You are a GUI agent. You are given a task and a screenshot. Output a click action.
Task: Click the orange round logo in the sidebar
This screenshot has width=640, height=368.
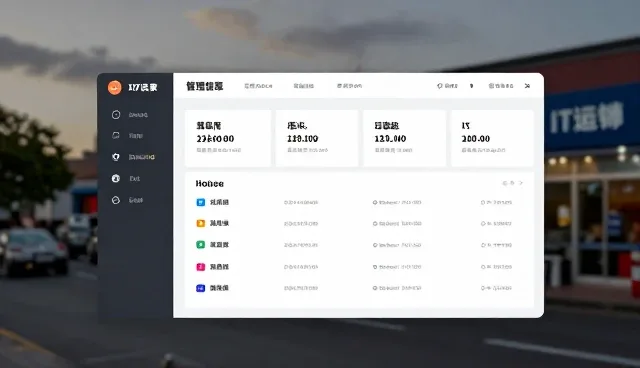[x=115, y=87]
